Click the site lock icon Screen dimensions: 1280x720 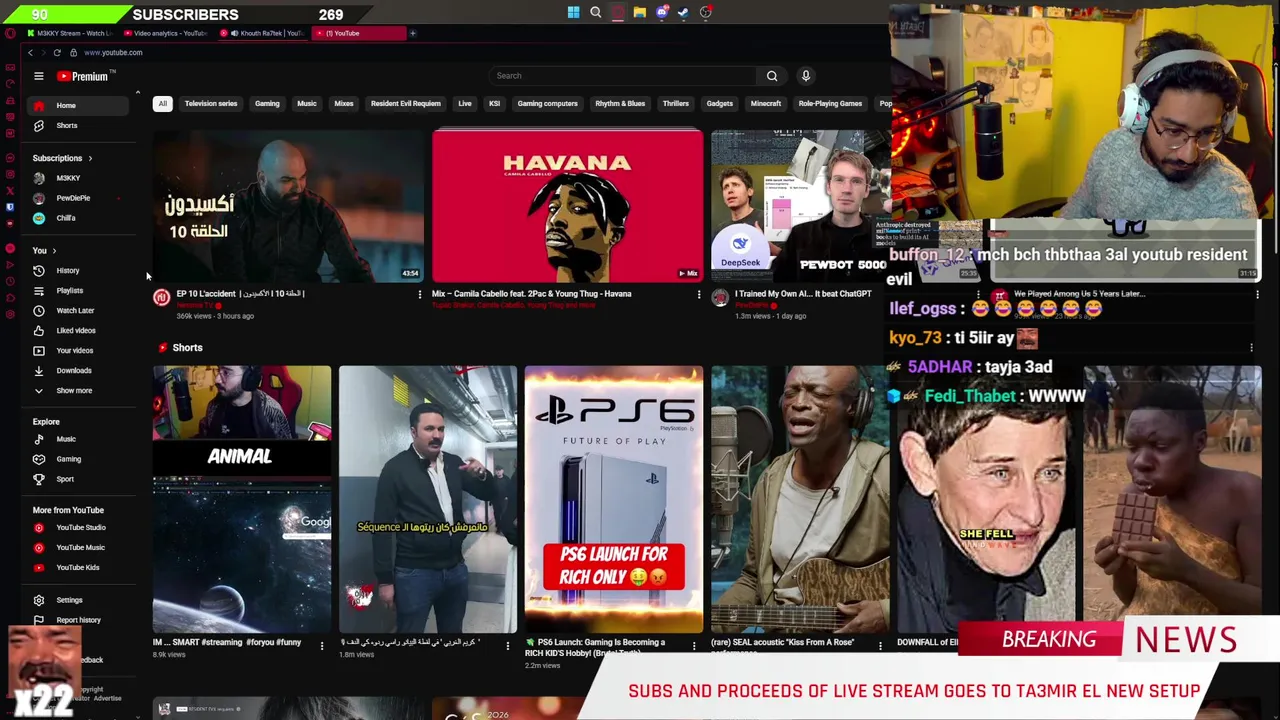(x=73, y=52)
